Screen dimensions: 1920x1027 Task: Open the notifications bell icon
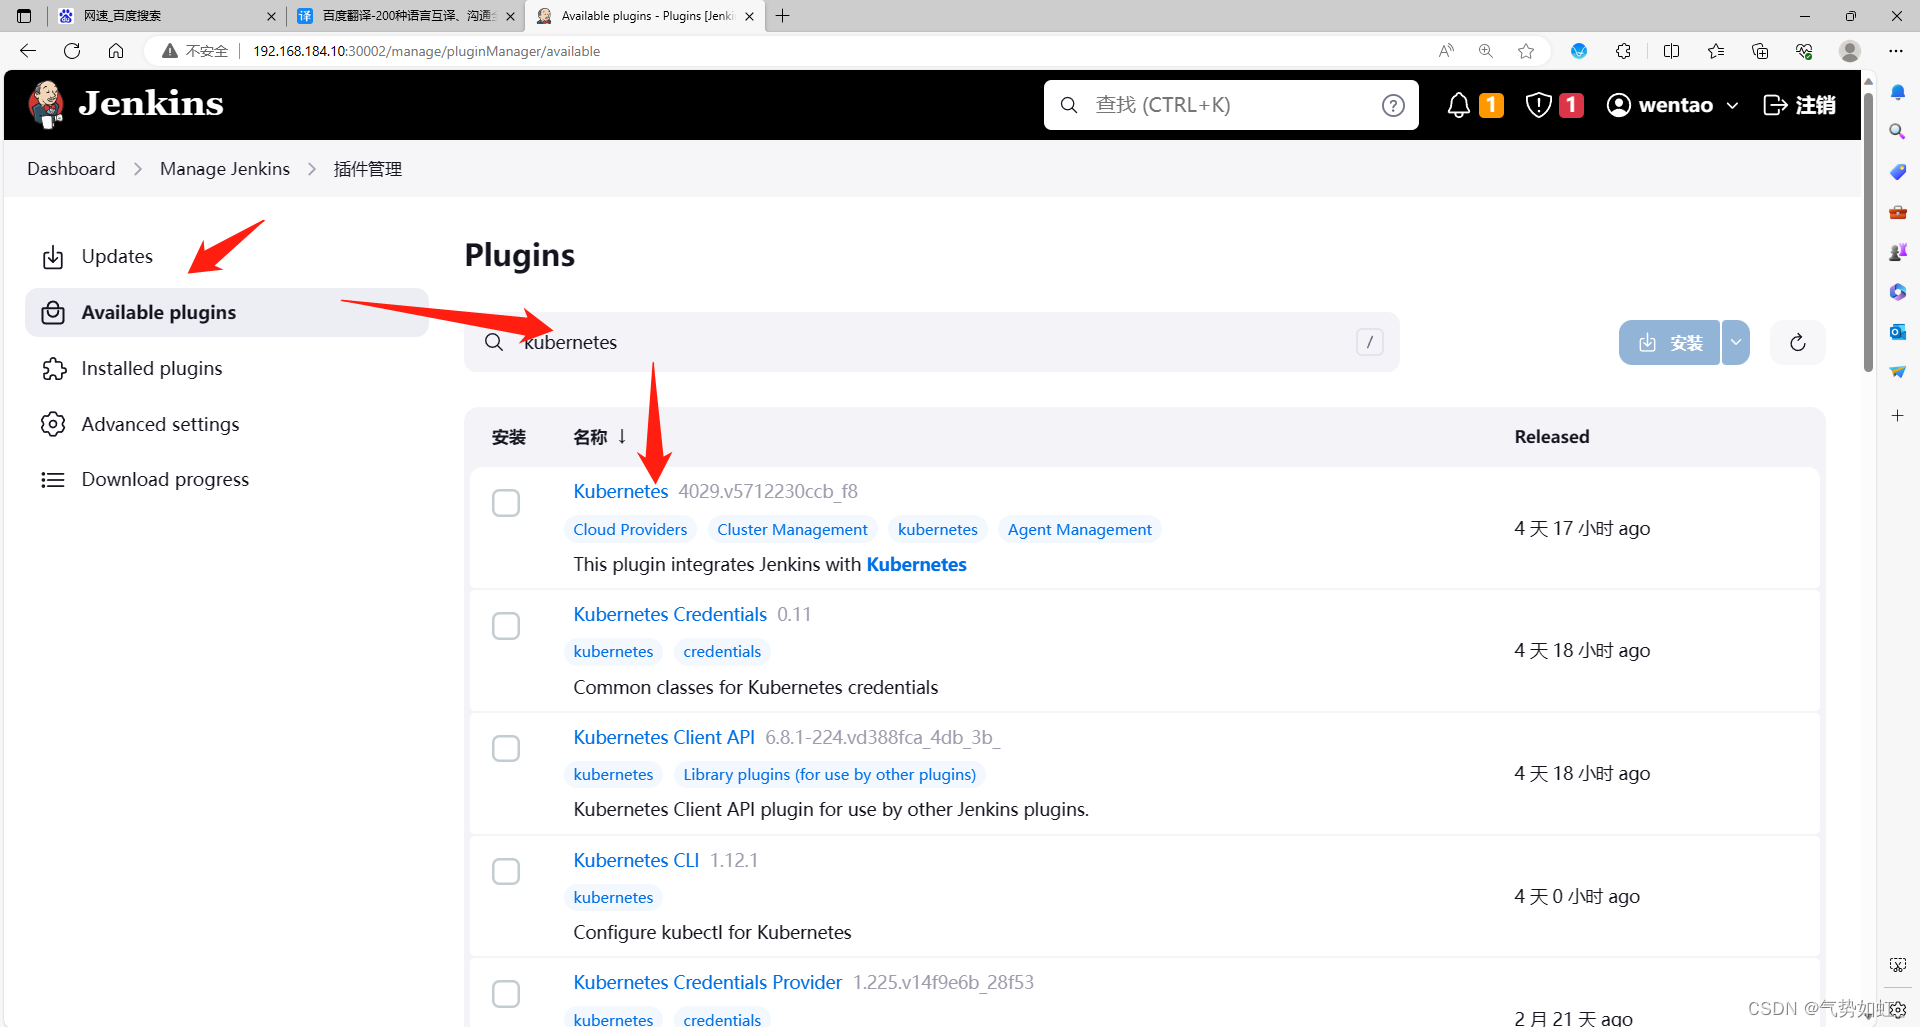[x=1459, y=105]
